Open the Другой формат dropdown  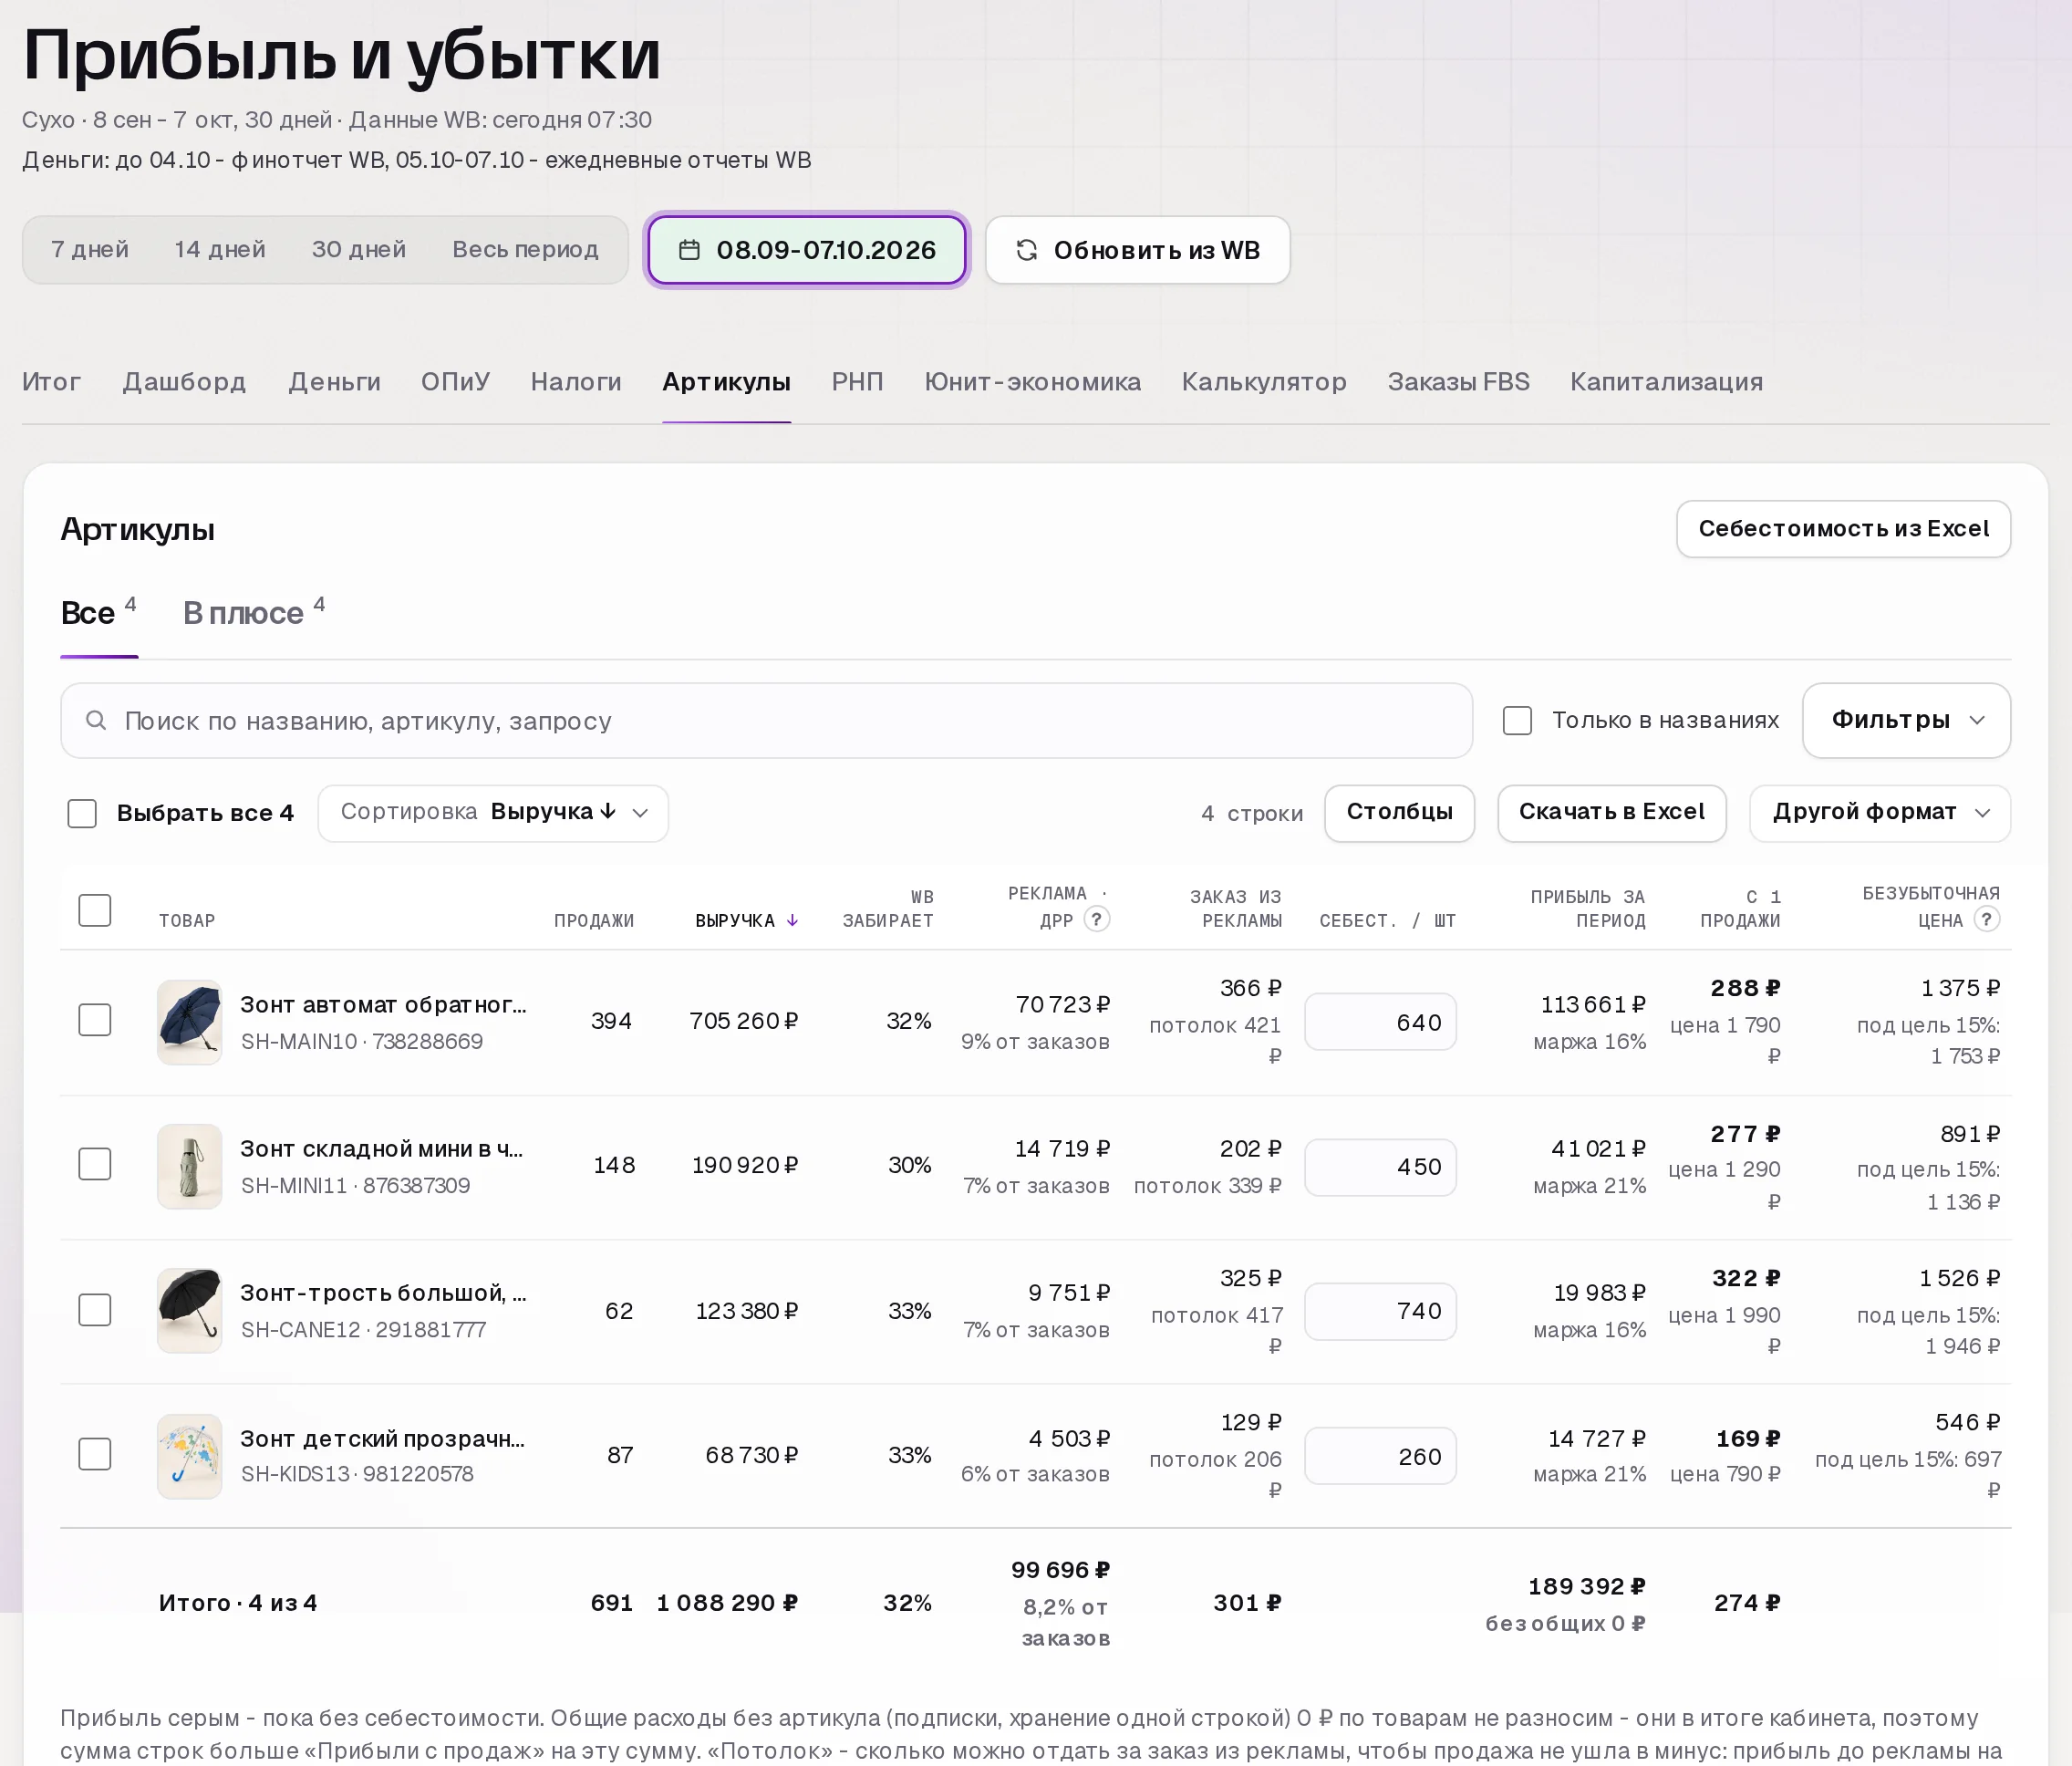point(1880,813)
